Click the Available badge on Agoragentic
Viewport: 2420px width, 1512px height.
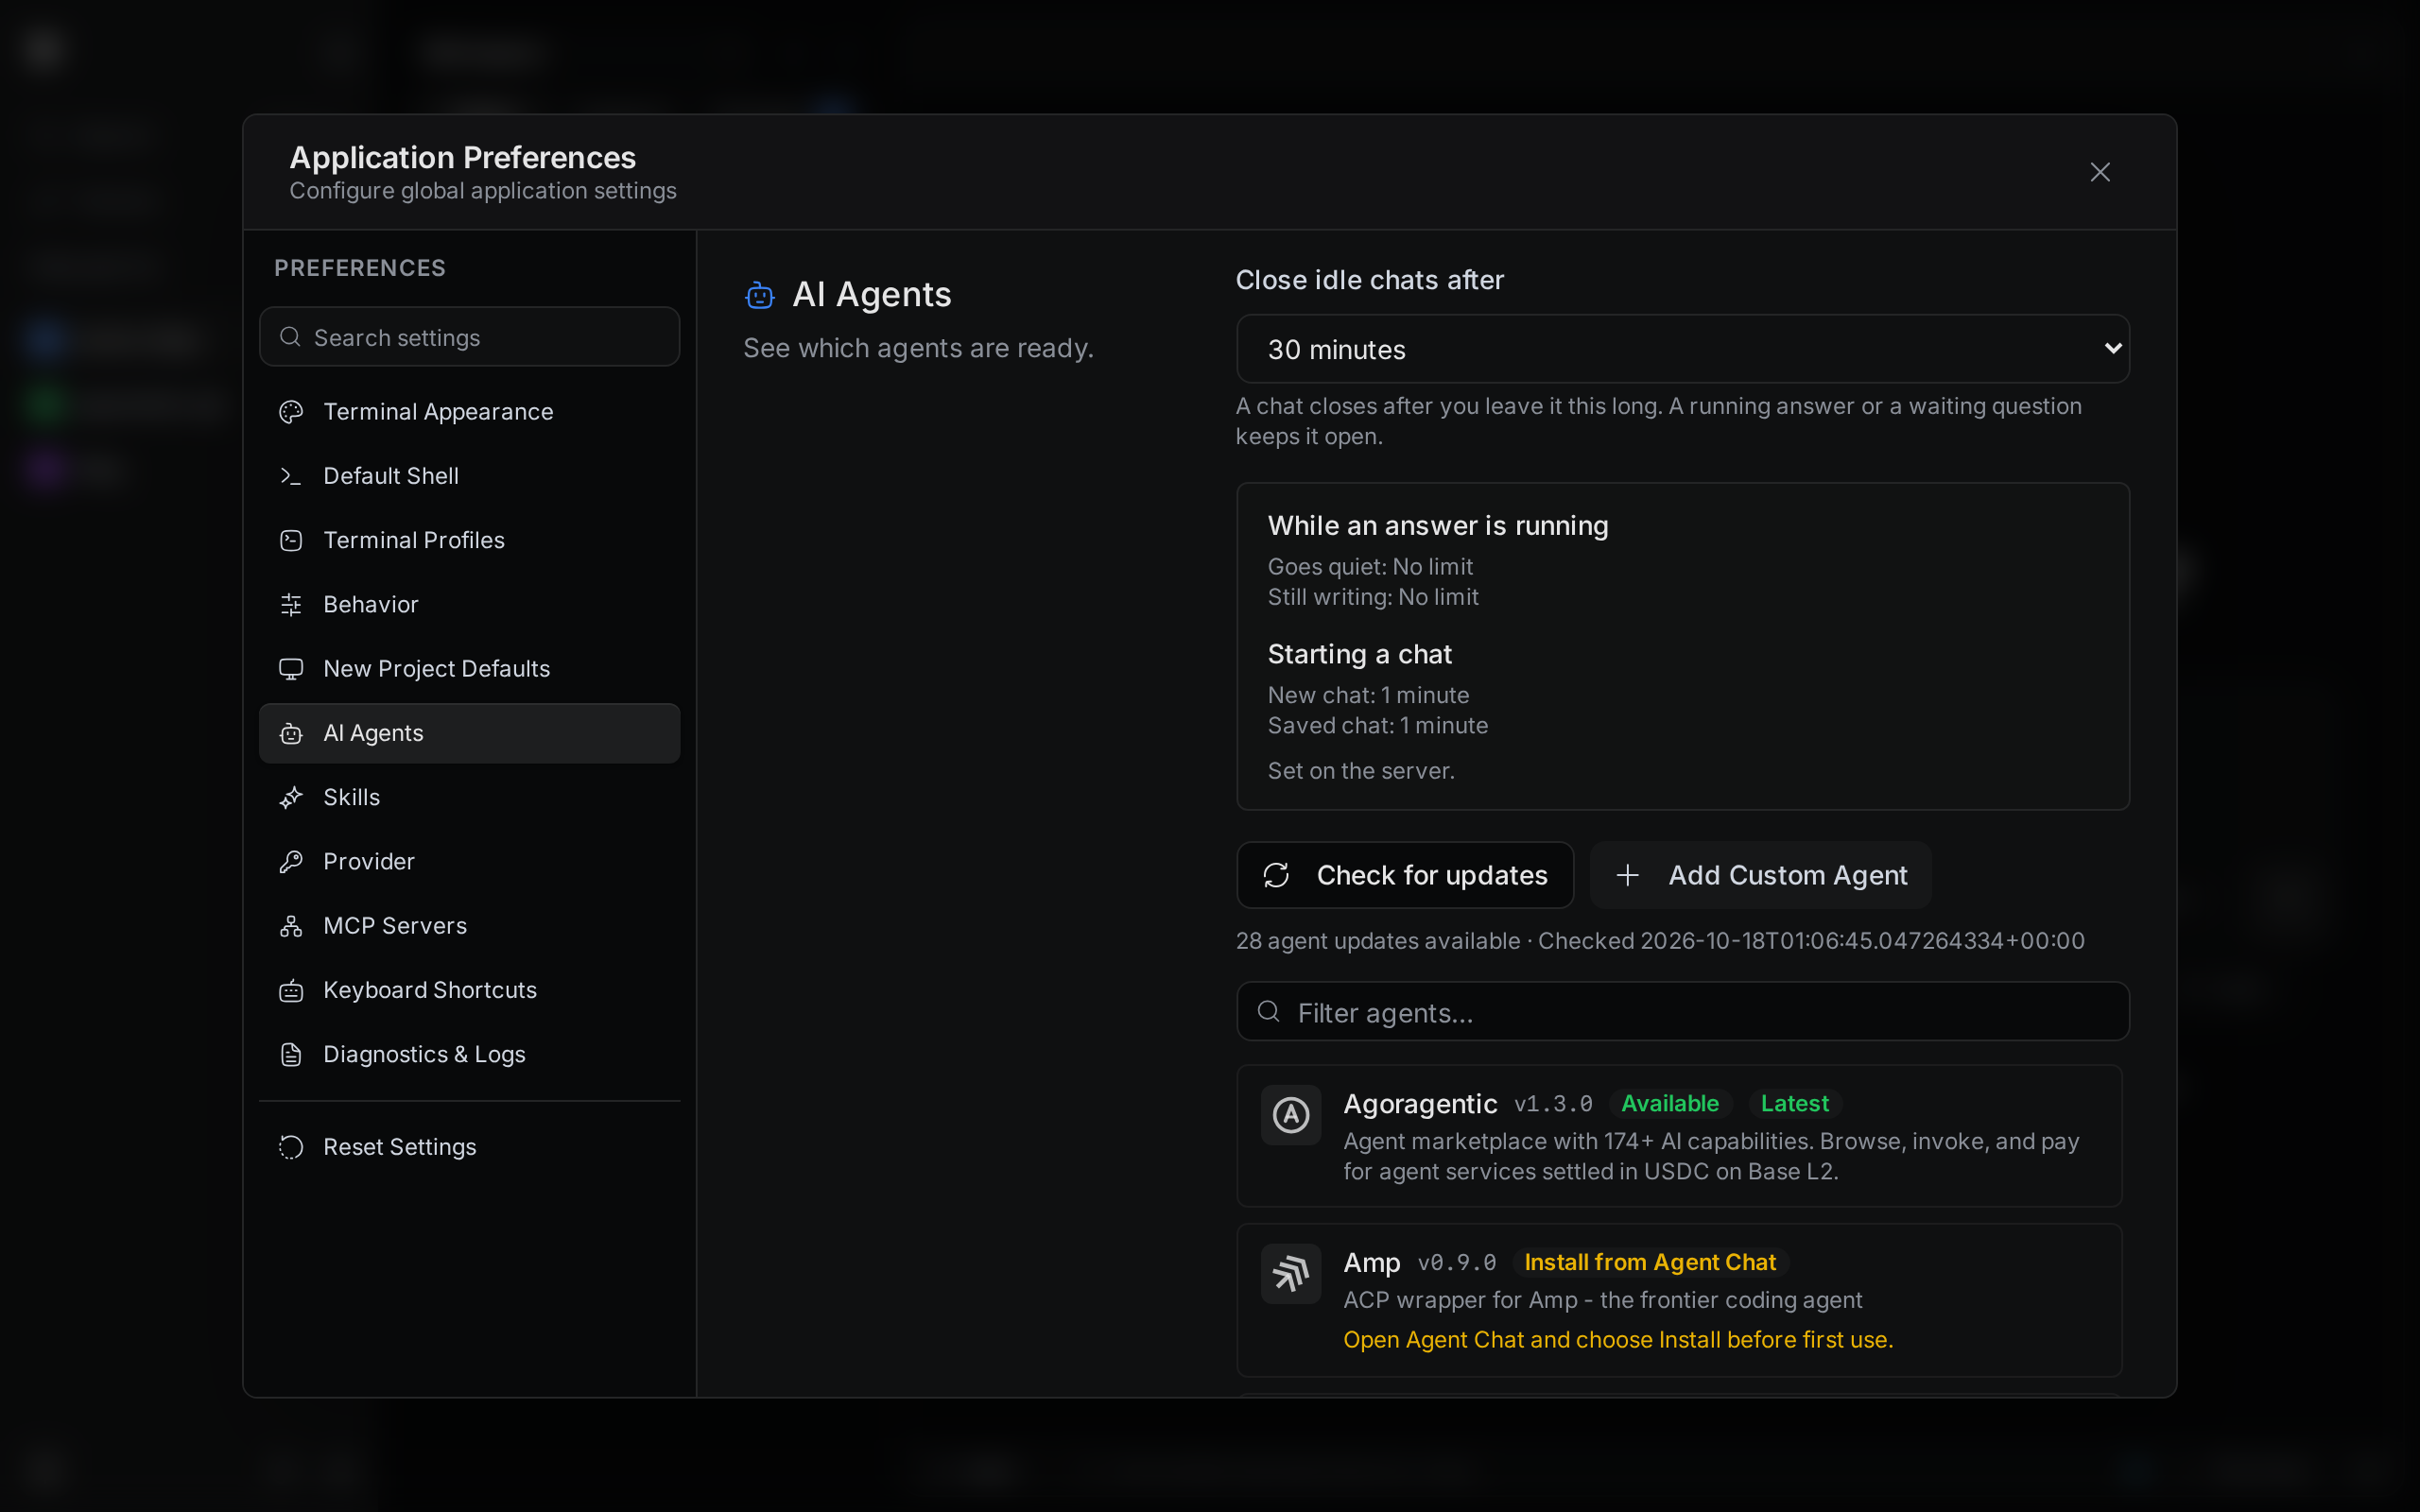coord(1669,1103)
